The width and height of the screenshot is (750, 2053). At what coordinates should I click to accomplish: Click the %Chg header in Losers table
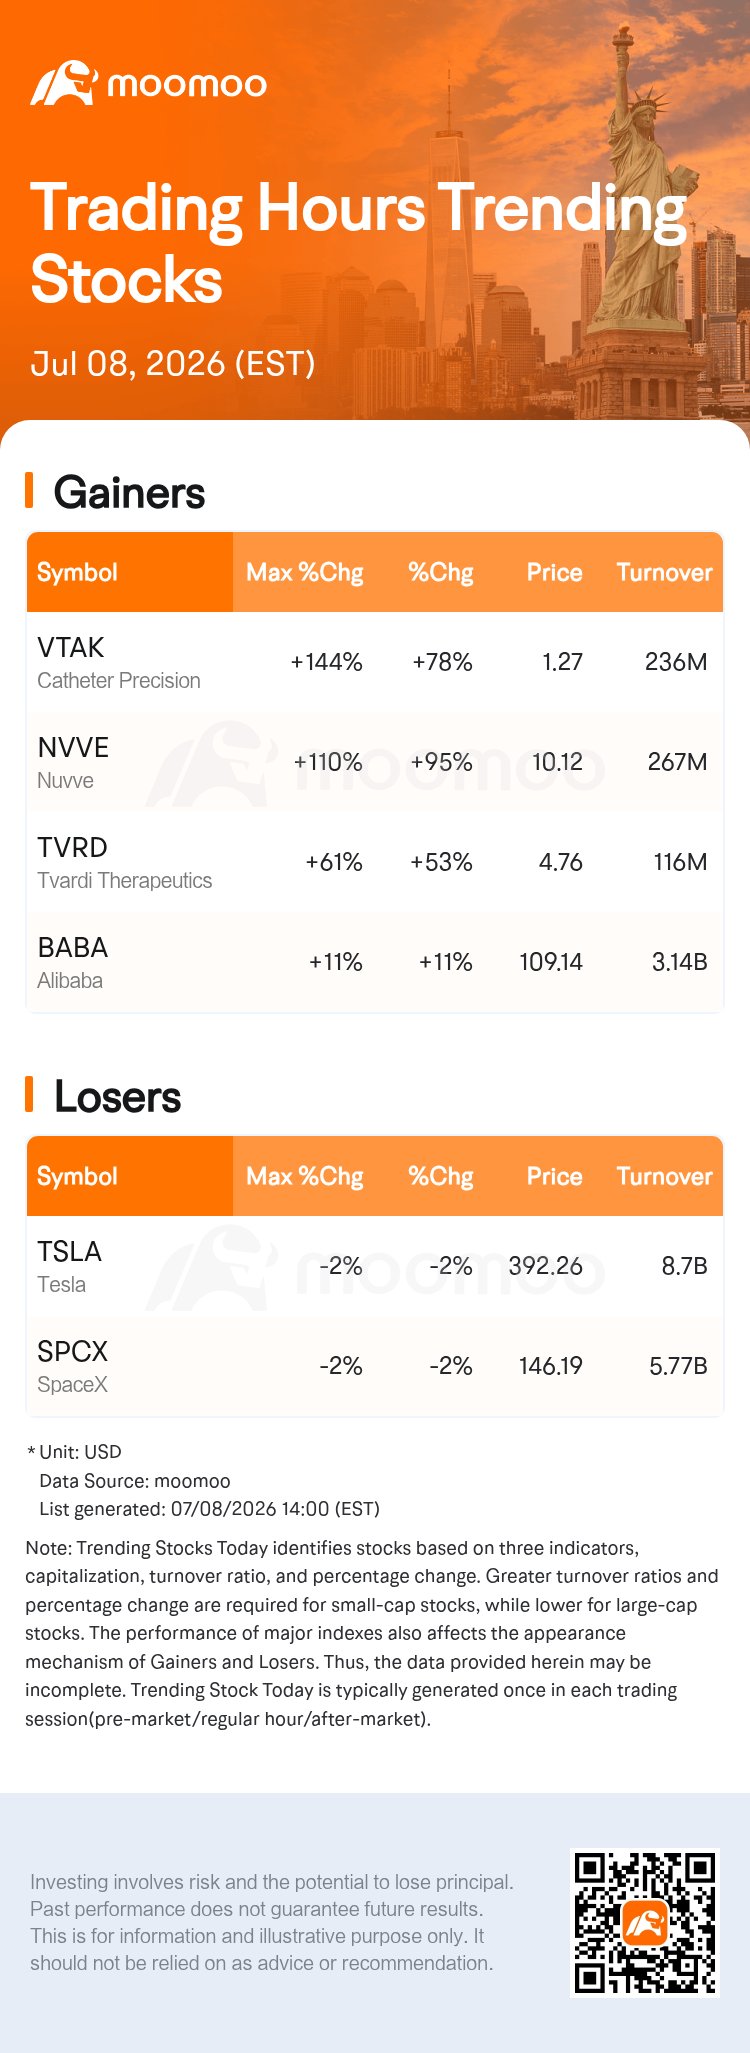tap(441, 1176)
